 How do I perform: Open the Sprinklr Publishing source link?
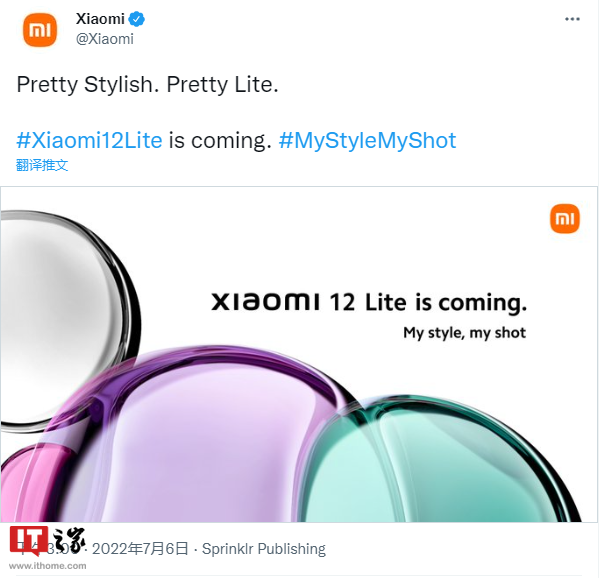point(264,549)
